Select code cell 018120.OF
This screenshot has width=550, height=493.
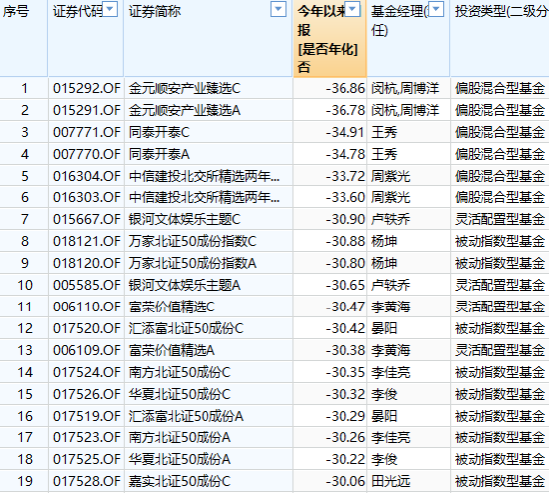(x=86, y=263)
